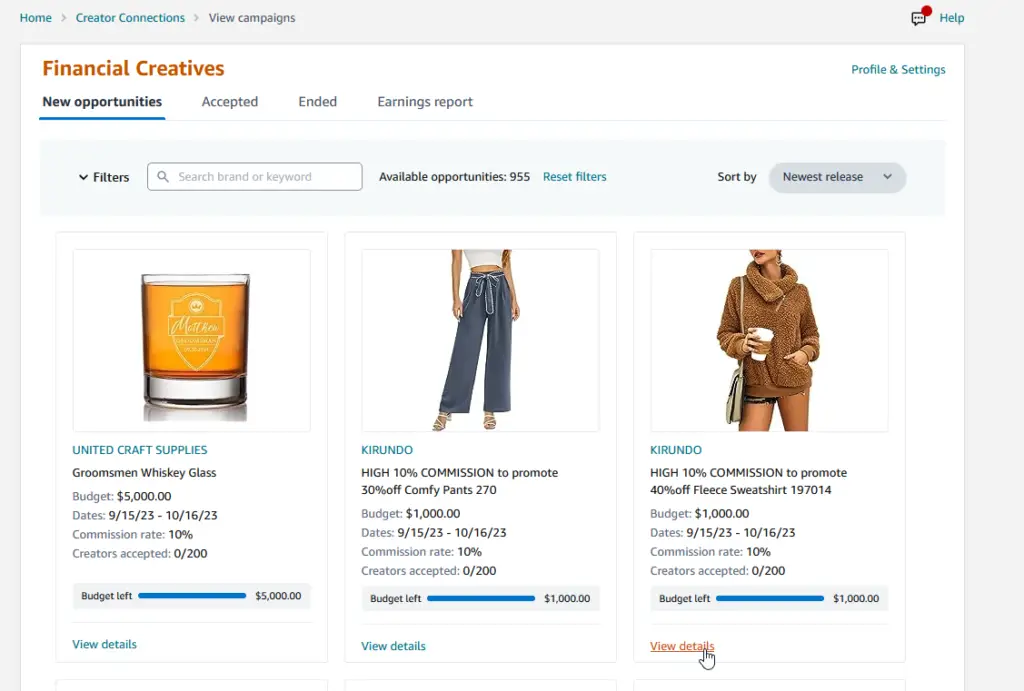Viewport: 1024px width, 691px height.
Task: Open the Ended tab
Action: click(317, 102)
